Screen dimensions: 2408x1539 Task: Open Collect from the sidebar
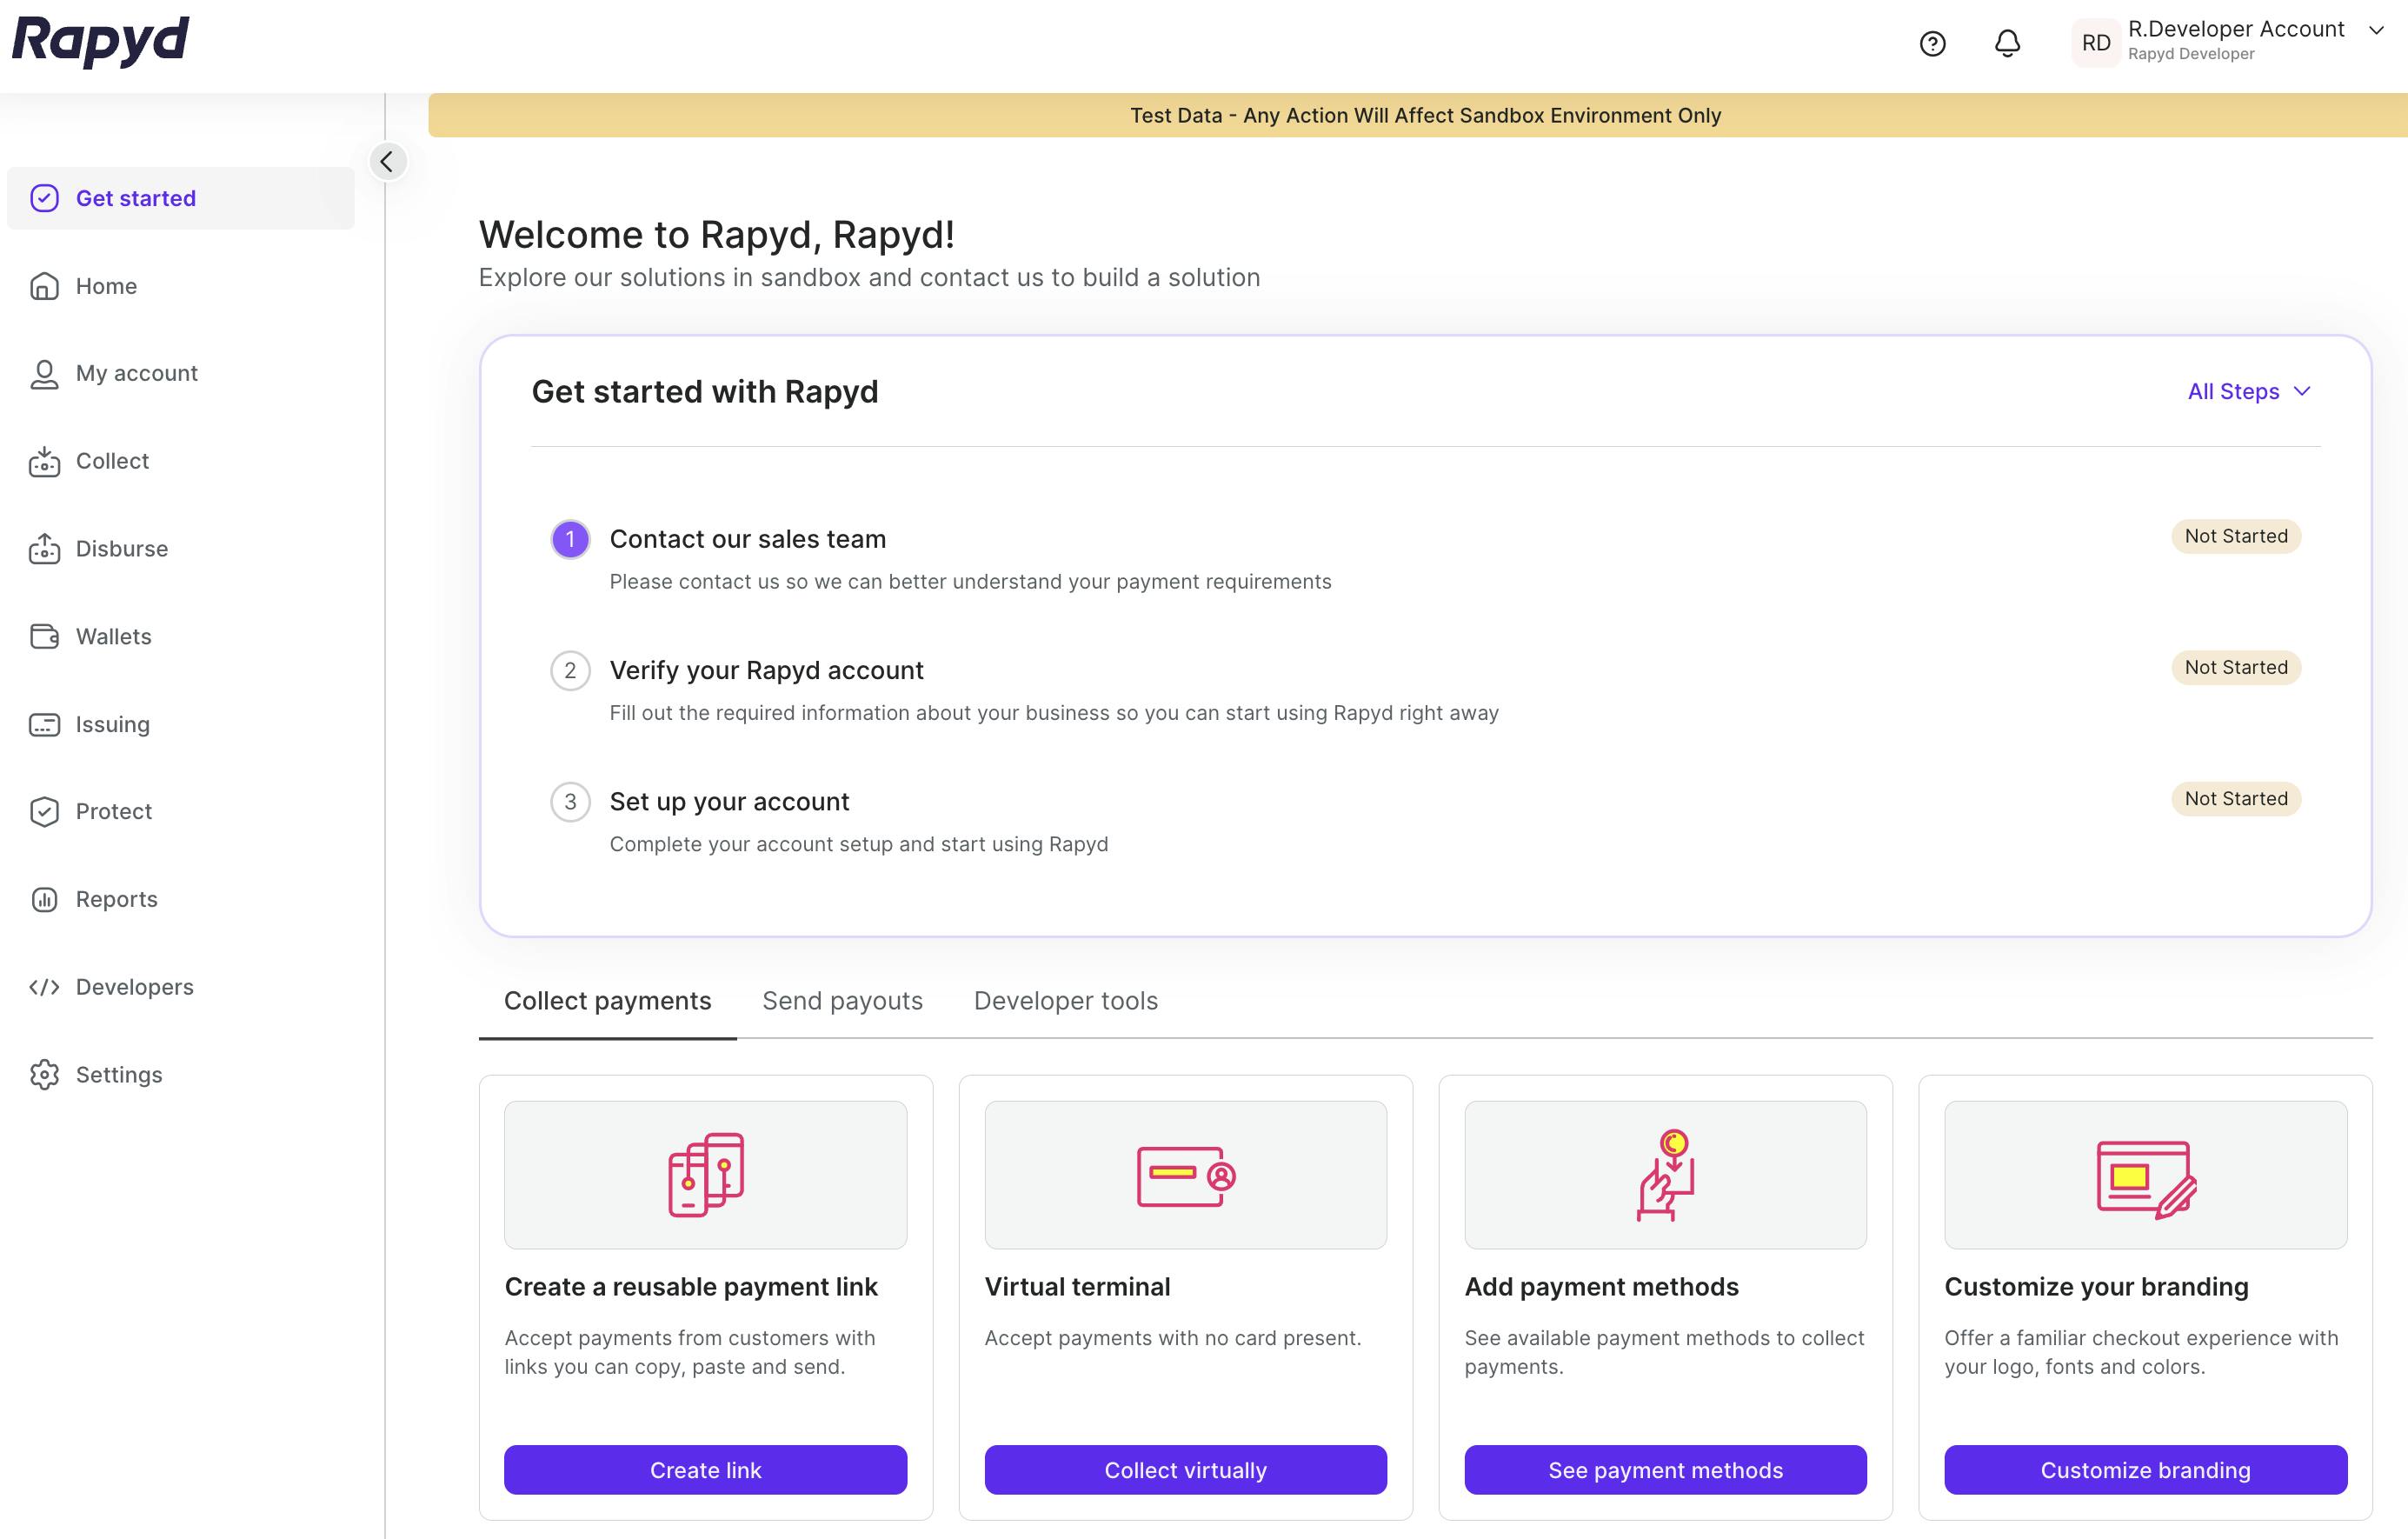(x=111, y=461)
